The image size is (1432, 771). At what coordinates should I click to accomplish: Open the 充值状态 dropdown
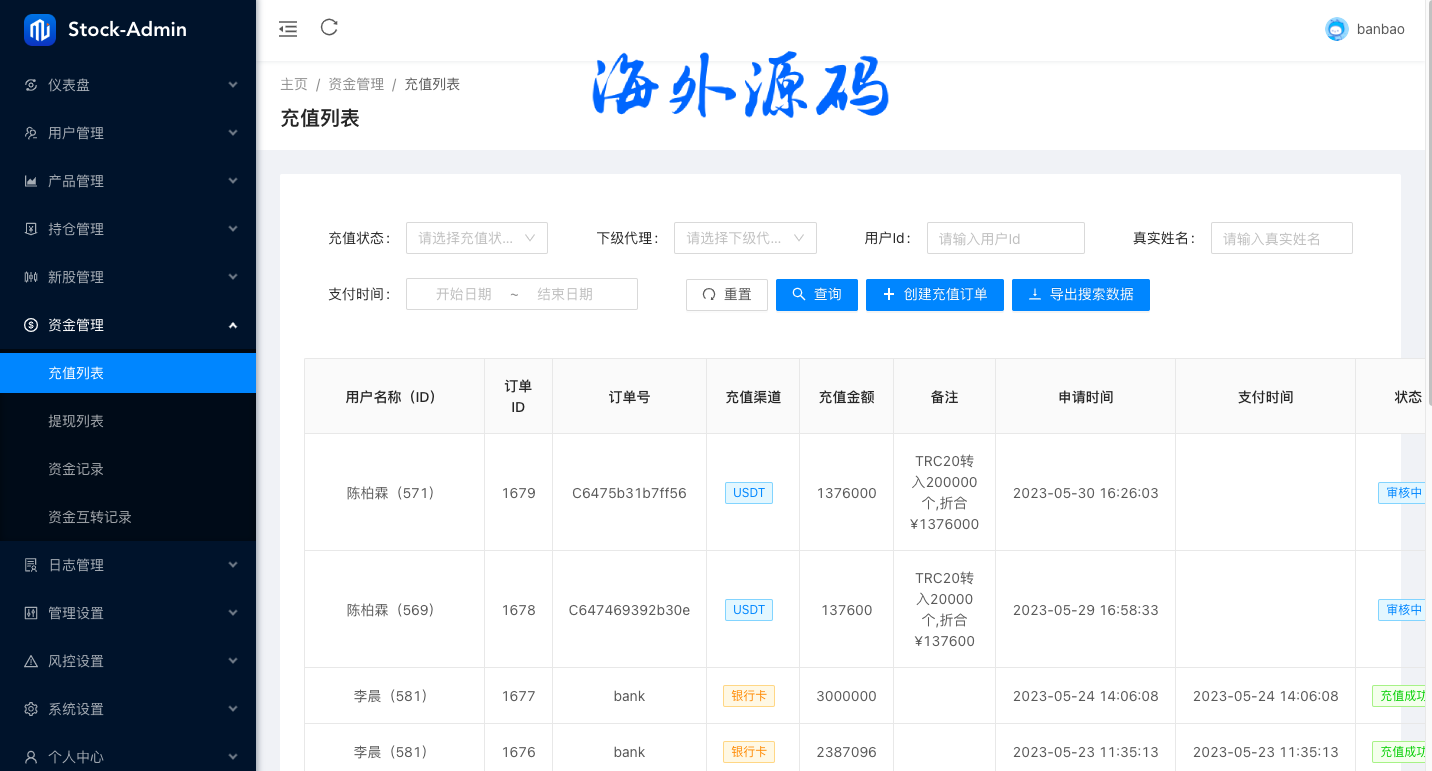[x=477, y=238]
